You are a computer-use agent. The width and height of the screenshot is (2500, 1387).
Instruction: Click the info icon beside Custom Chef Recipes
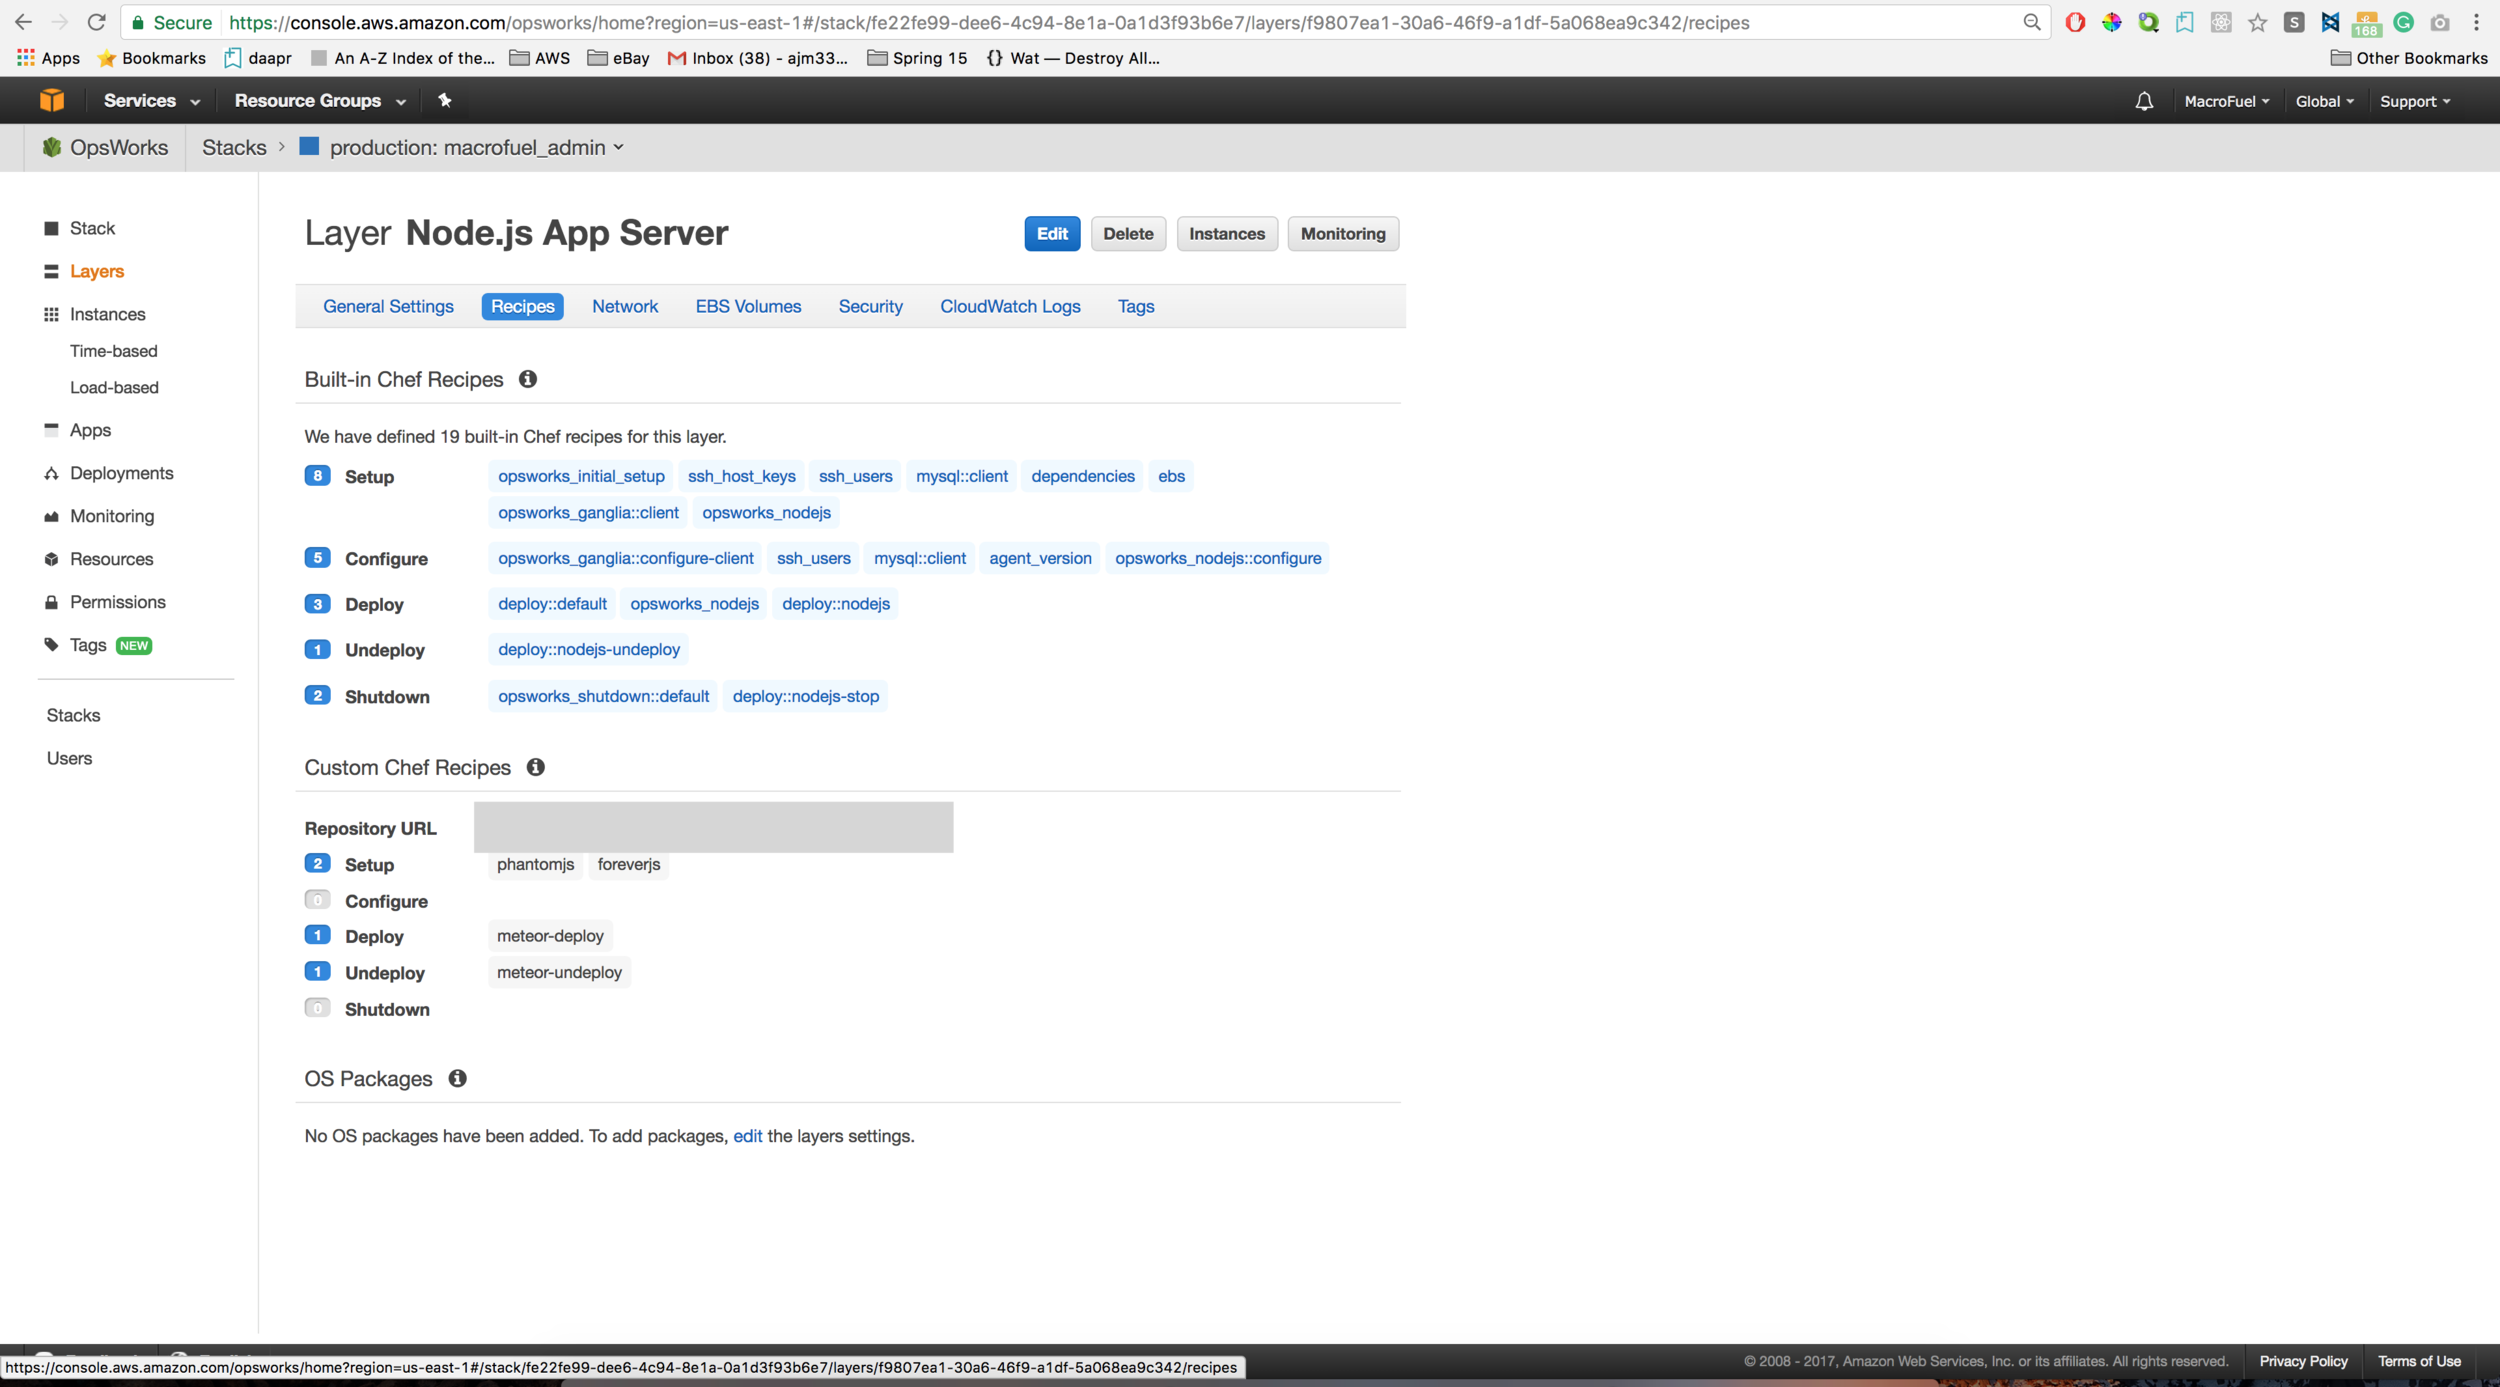click(x=536, y=767)
